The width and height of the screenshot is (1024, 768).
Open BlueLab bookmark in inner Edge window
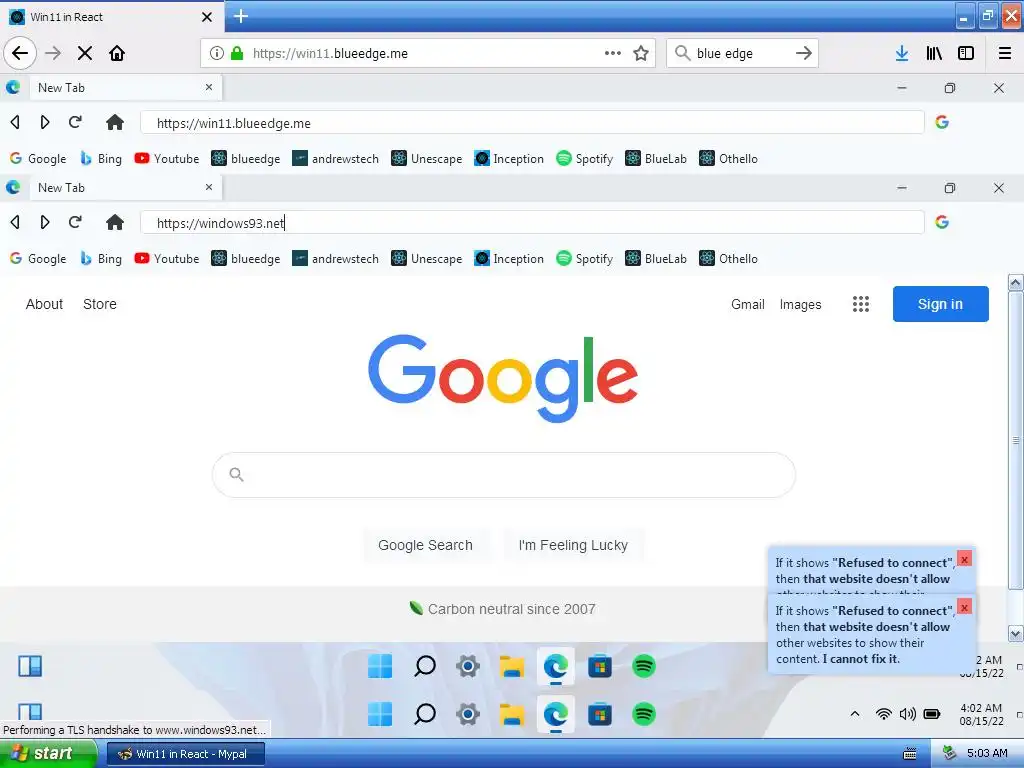click(x=656, y=259)
